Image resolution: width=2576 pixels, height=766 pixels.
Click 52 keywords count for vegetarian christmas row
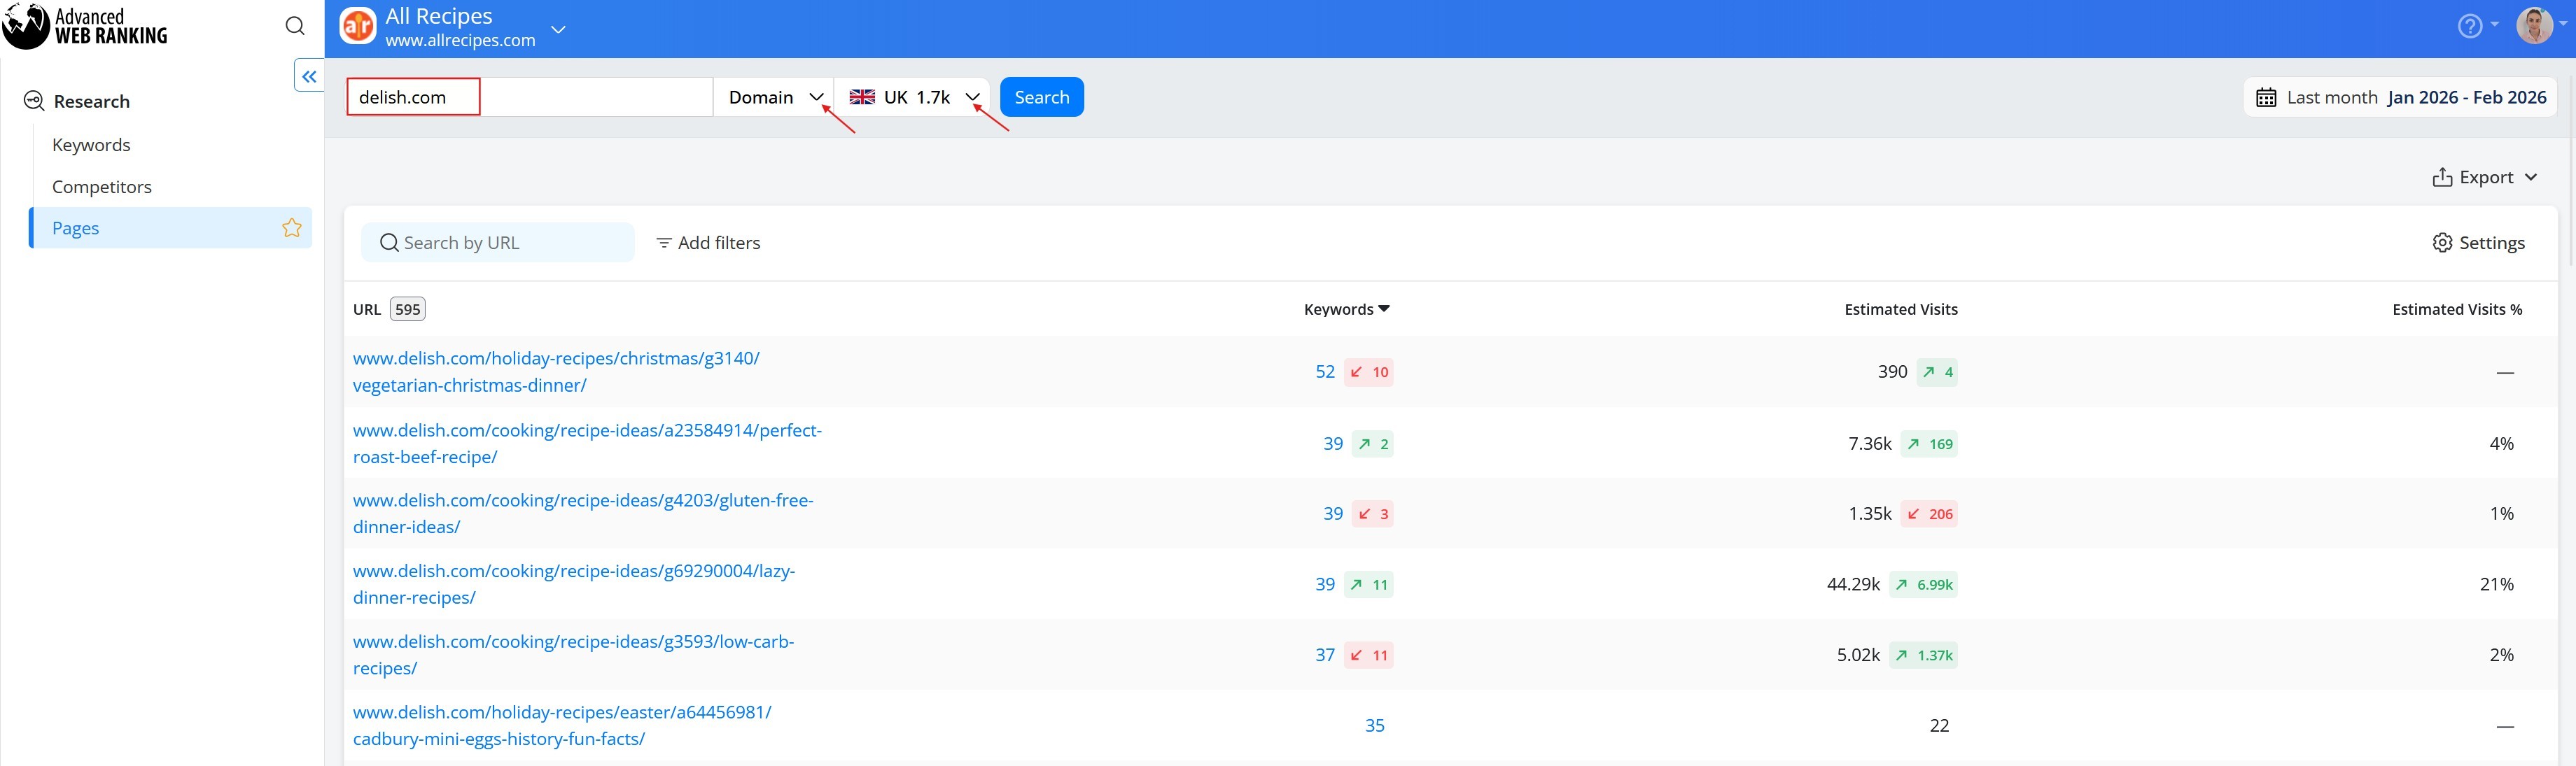pos(1325,372)
